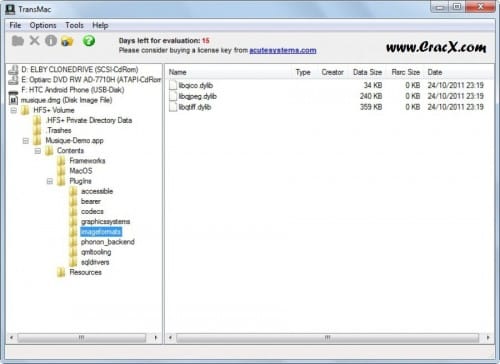Collapse the Musique-Demo.app tree node
This screenshot has width=500, height=364.
pyautogui.click(x=26, y=141)
